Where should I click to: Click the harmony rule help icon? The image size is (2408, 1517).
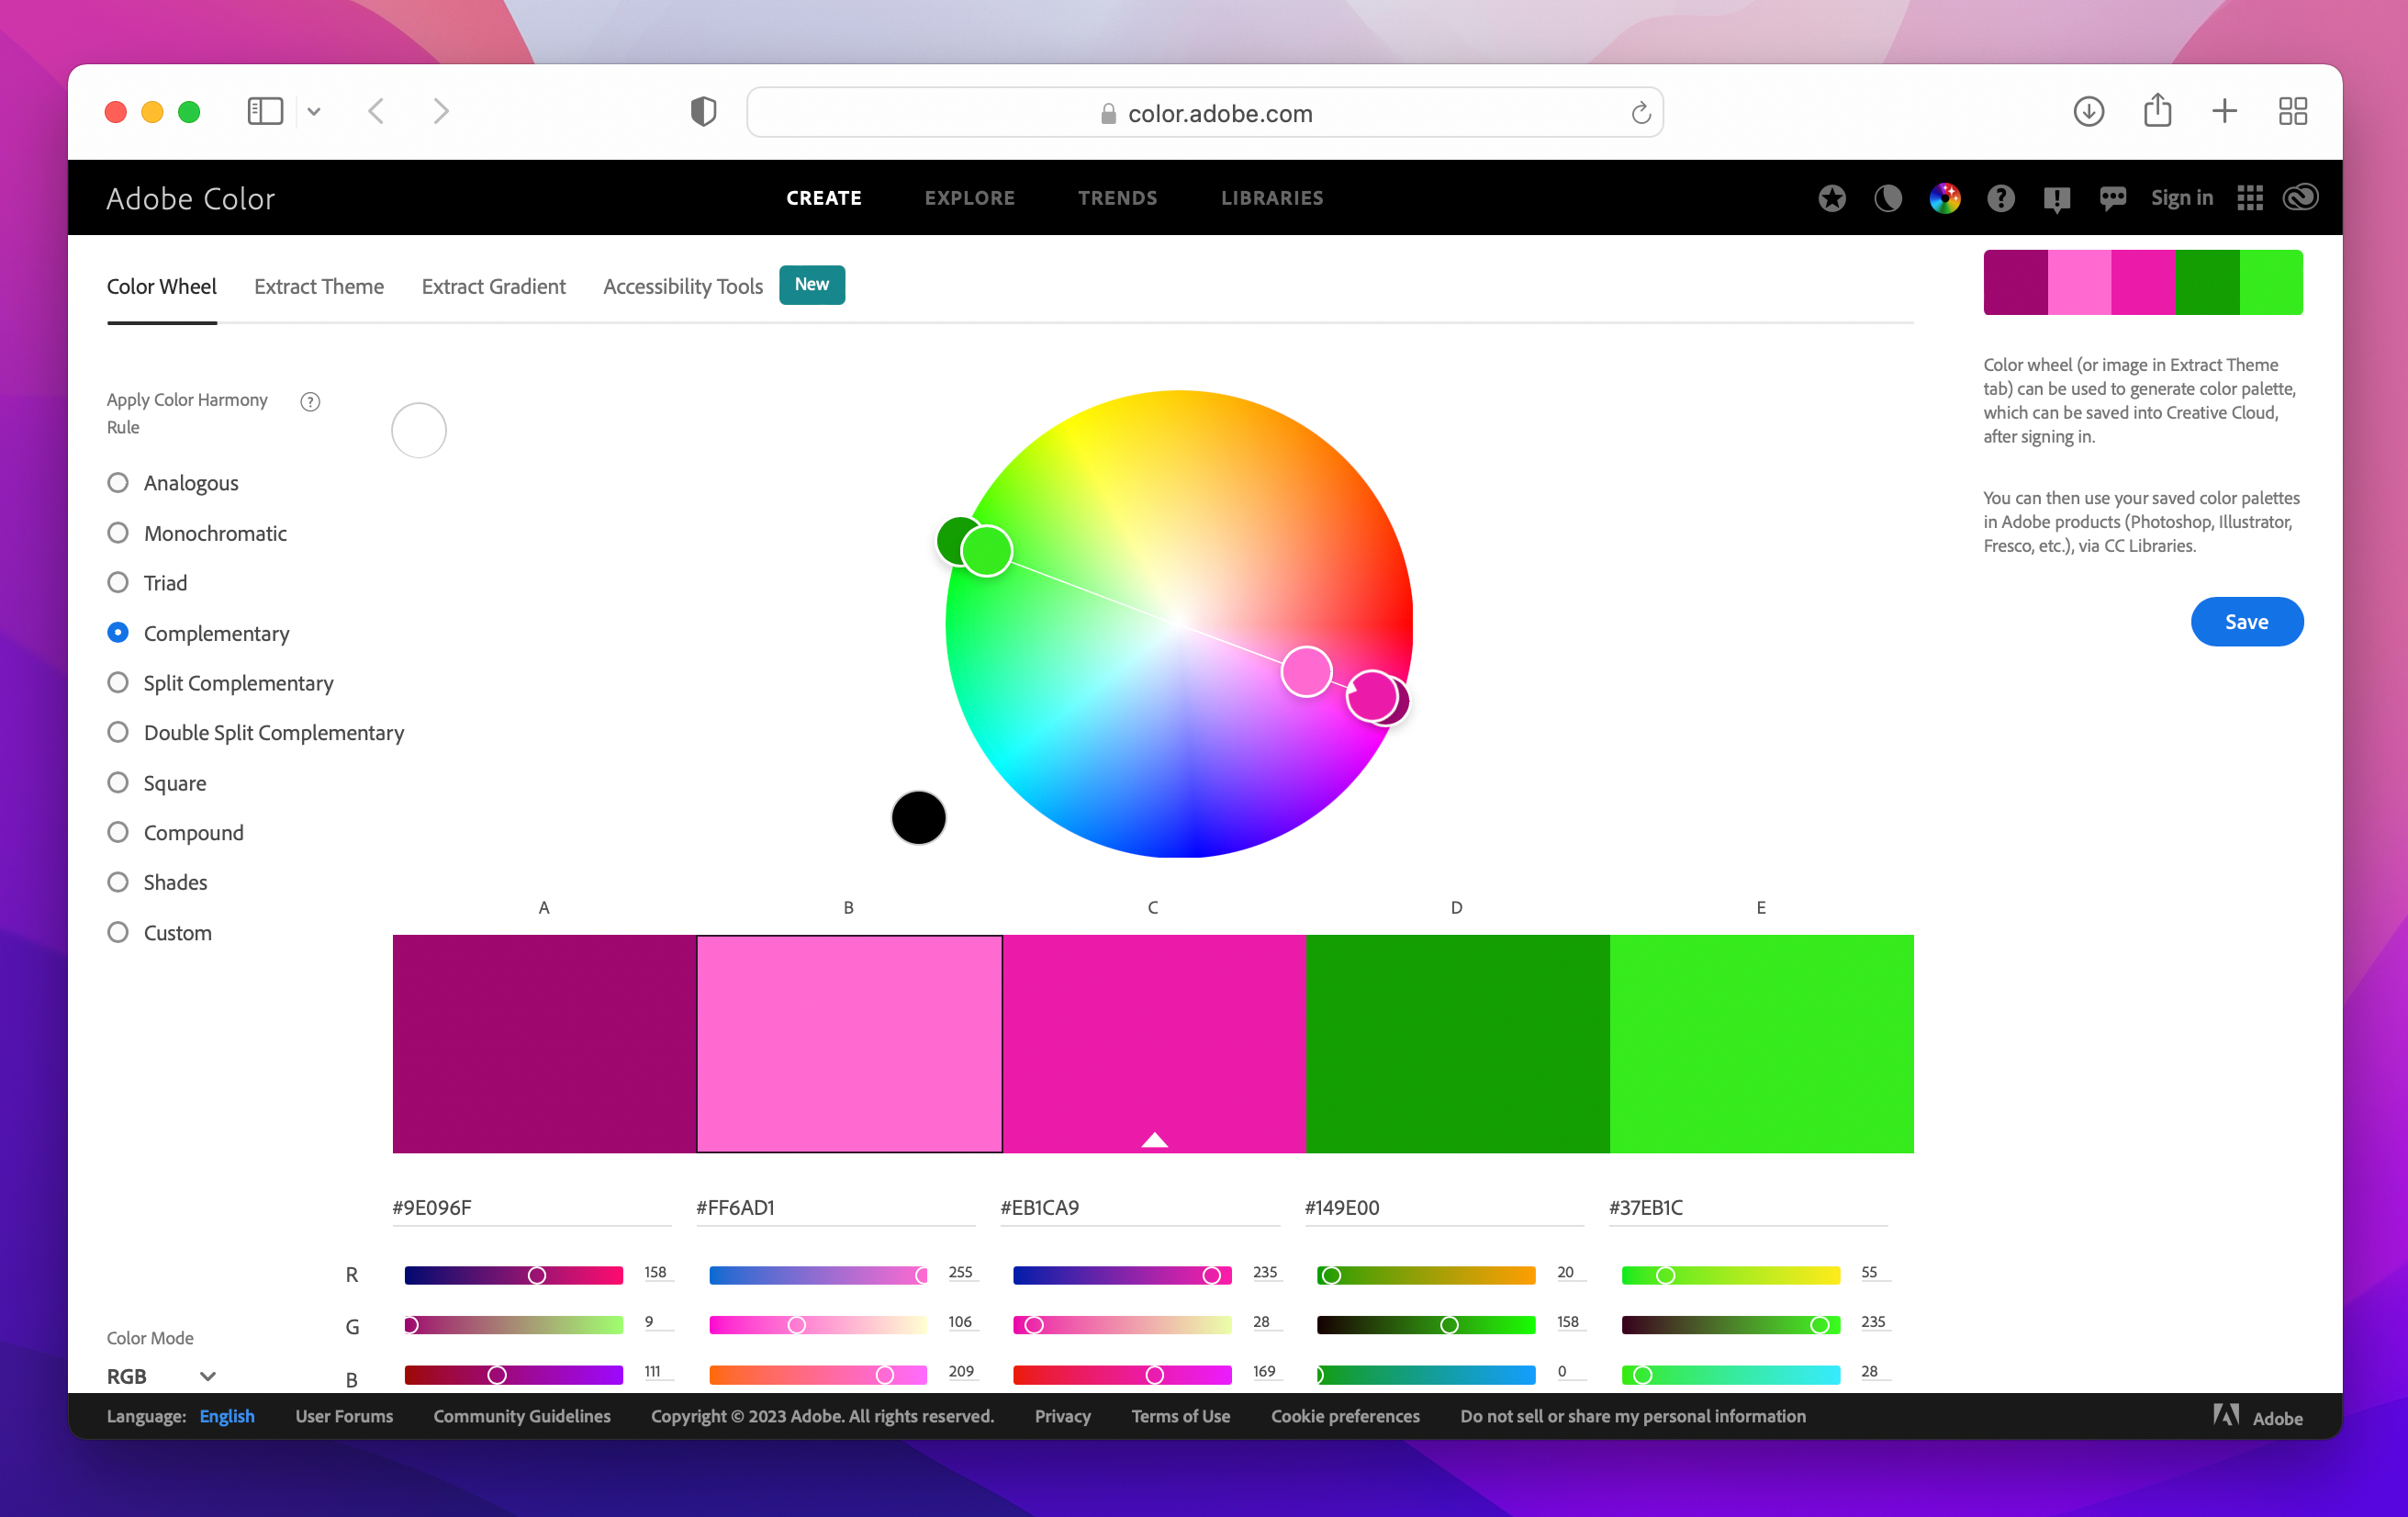point(310,401)
